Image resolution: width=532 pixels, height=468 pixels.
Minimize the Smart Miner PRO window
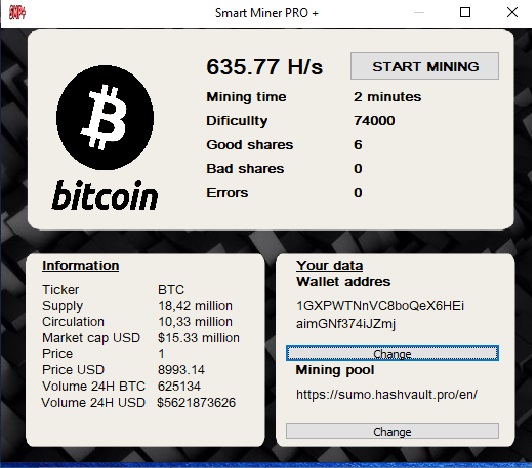pos(419,13)
